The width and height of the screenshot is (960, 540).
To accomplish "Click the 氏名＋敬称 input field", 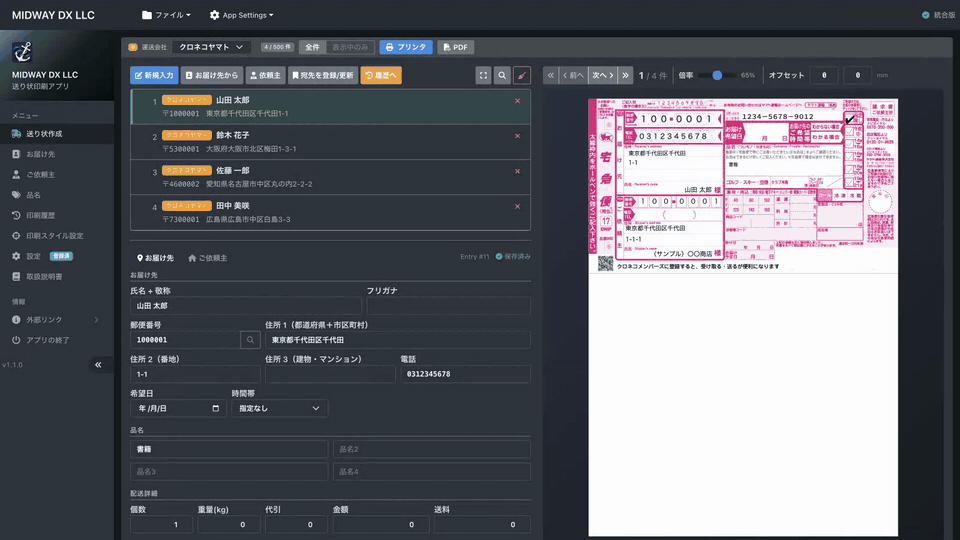I will (246, 306).
